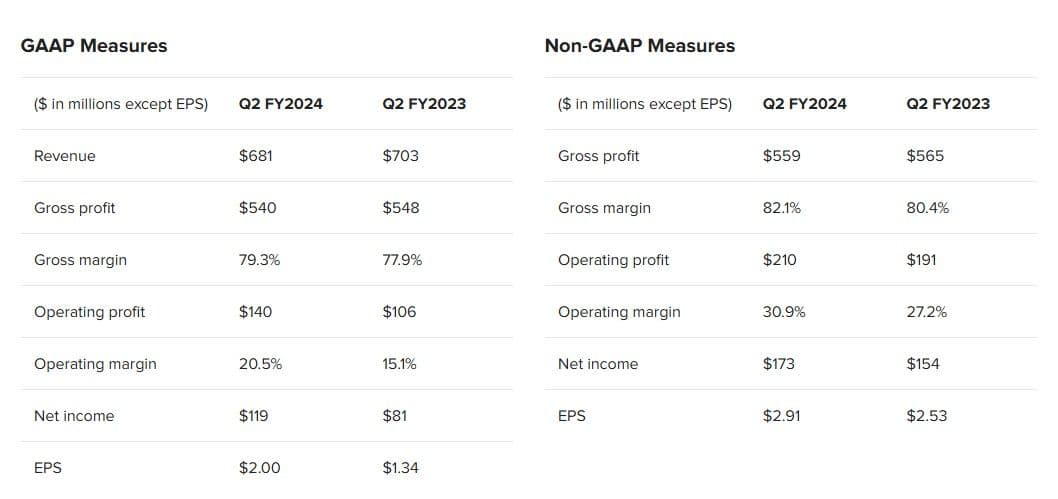The image size is (1058, 499).
Task: Click the 20.5% operating margin value
Action: tap(261, 364)
